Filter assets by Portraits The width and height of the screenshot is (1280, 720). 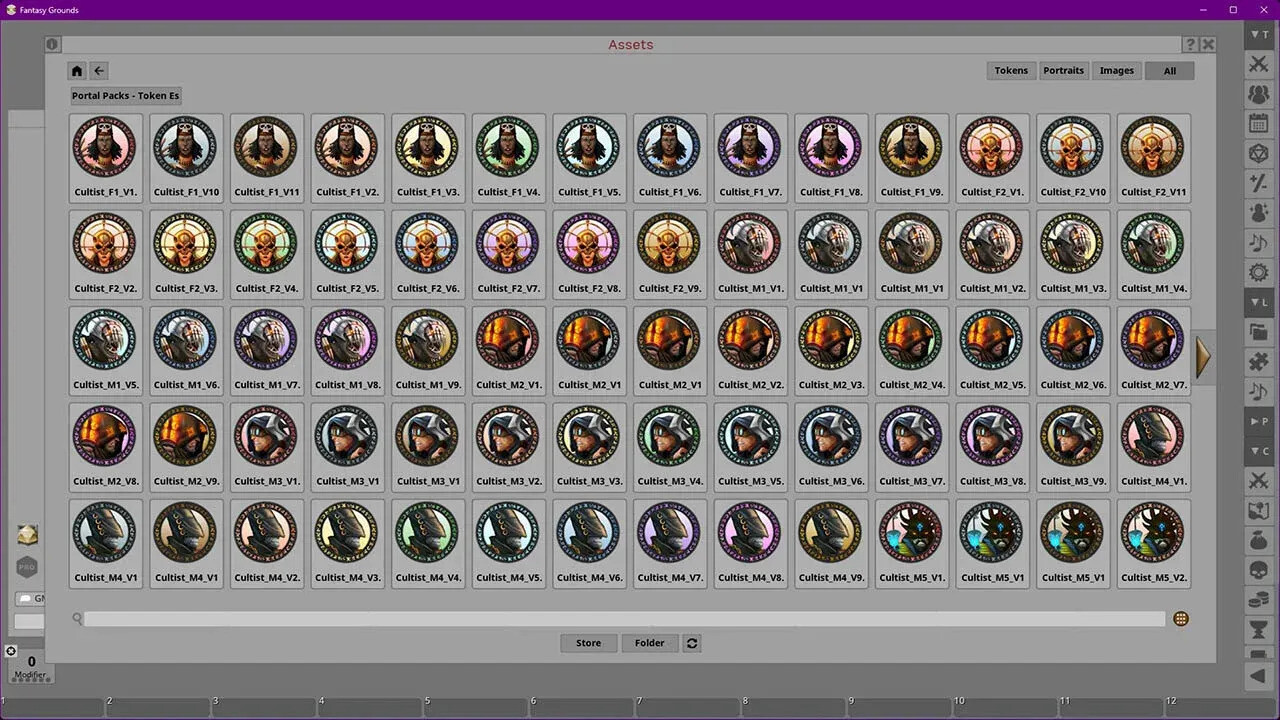point(1063,71)
